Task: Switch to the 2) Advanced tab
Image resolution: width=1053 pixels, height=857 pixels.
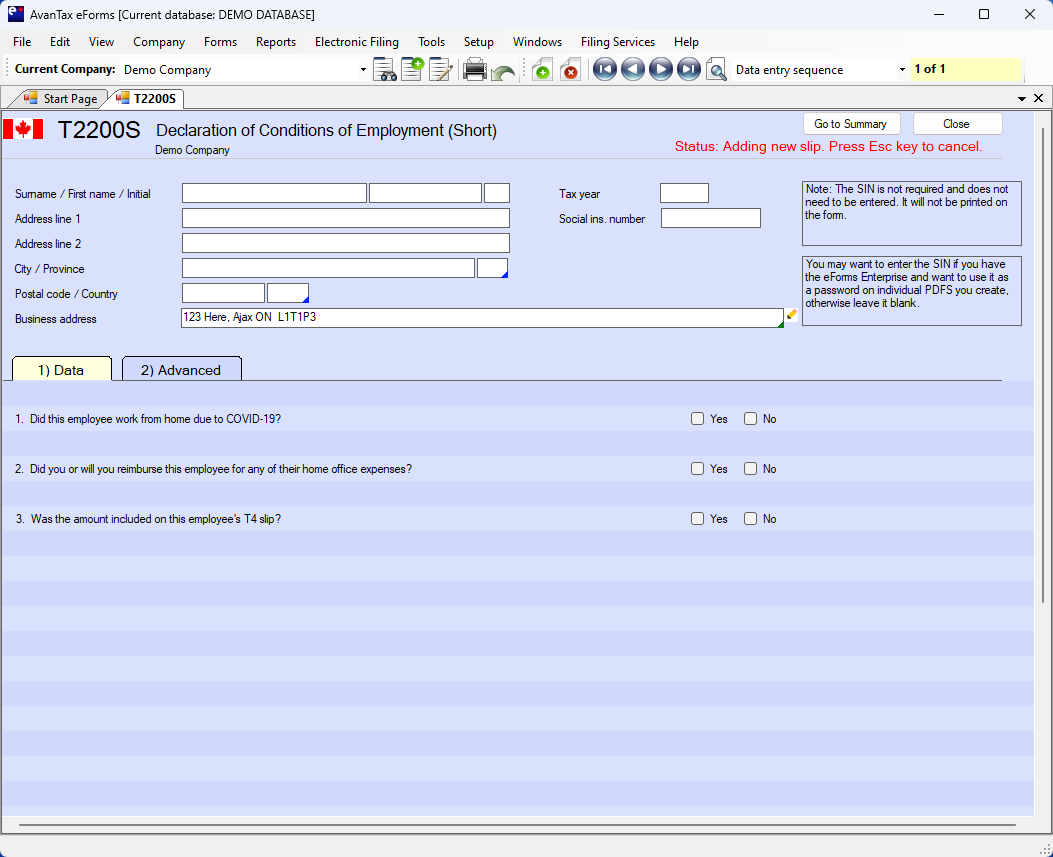Action: [x=181, y=369]
